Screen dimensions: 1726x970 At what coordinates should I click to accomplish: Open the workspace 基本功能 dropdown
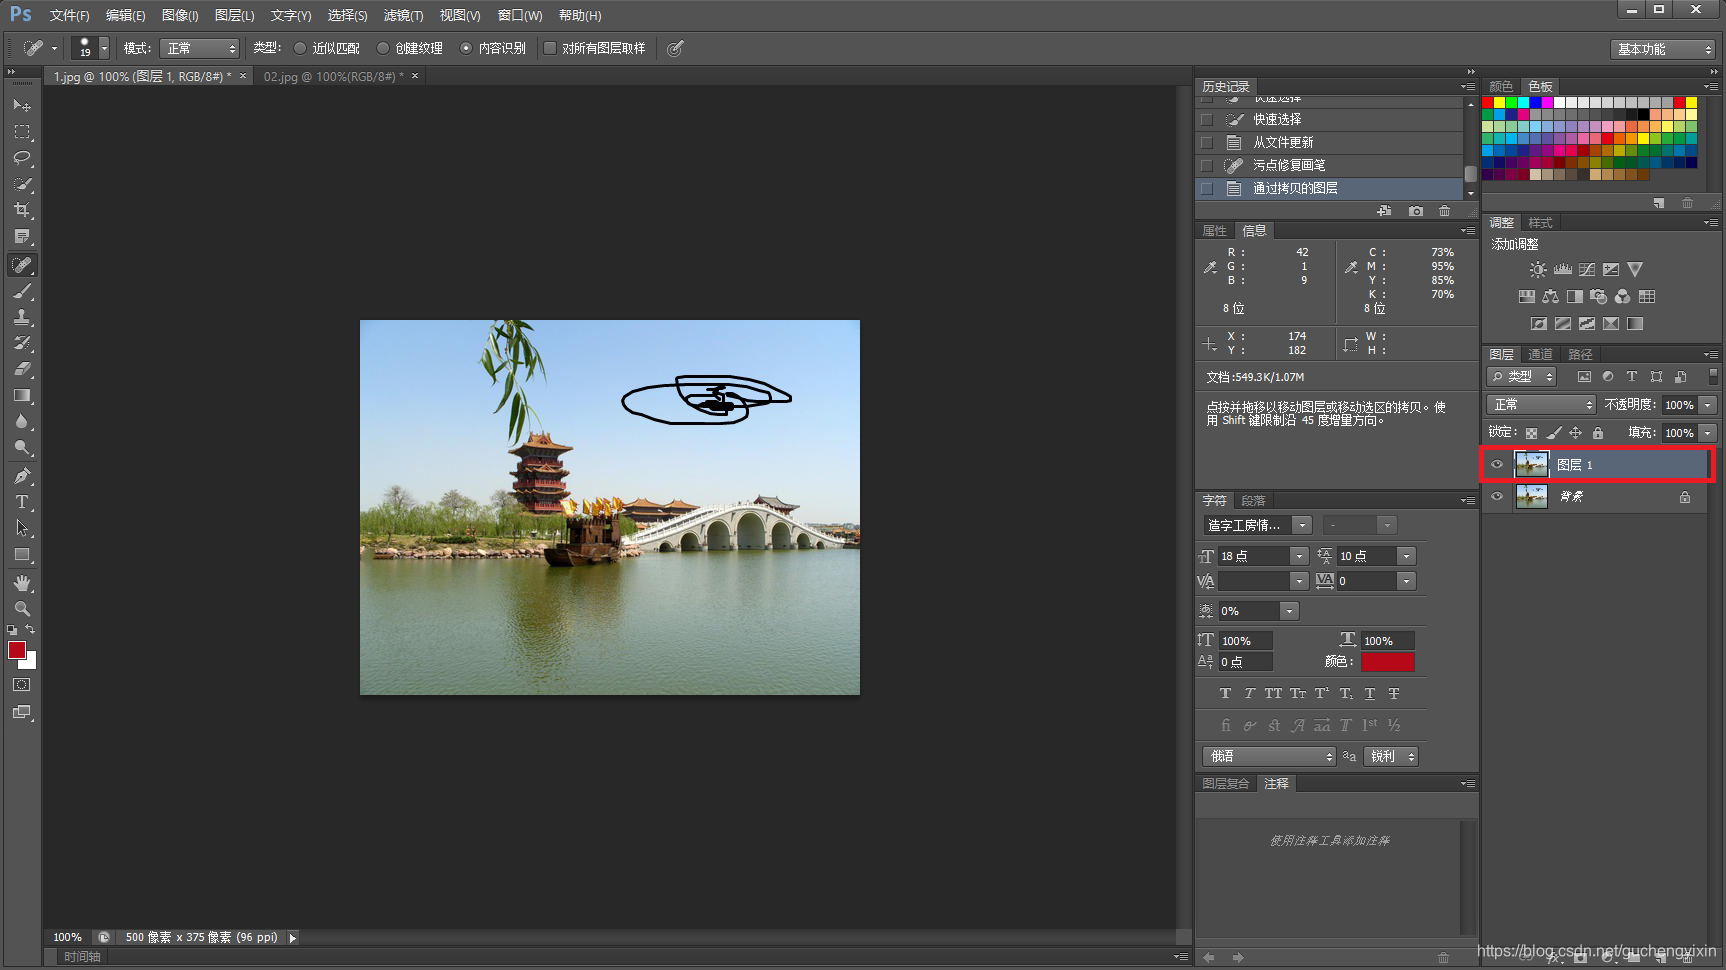1662,49
